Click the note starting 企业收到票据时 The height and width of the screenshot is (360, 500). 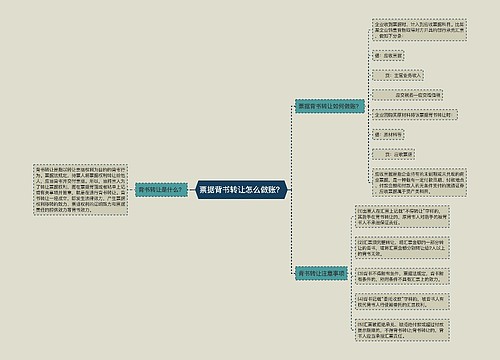419,30
